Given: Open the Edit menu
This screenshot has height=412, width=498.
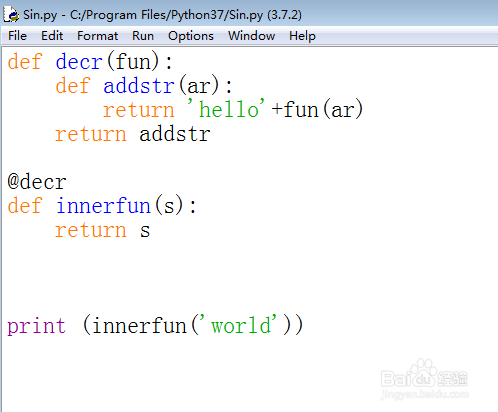Looking at the screenshot, I should [52, 36].
